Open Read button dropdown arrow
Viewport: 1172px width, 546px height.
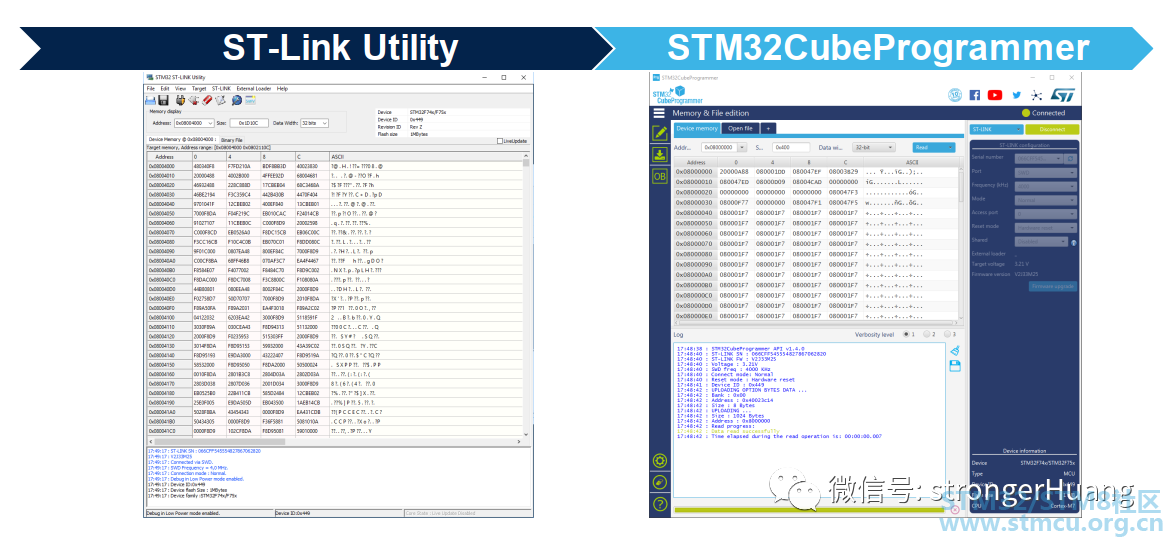[x=950, y=147]
